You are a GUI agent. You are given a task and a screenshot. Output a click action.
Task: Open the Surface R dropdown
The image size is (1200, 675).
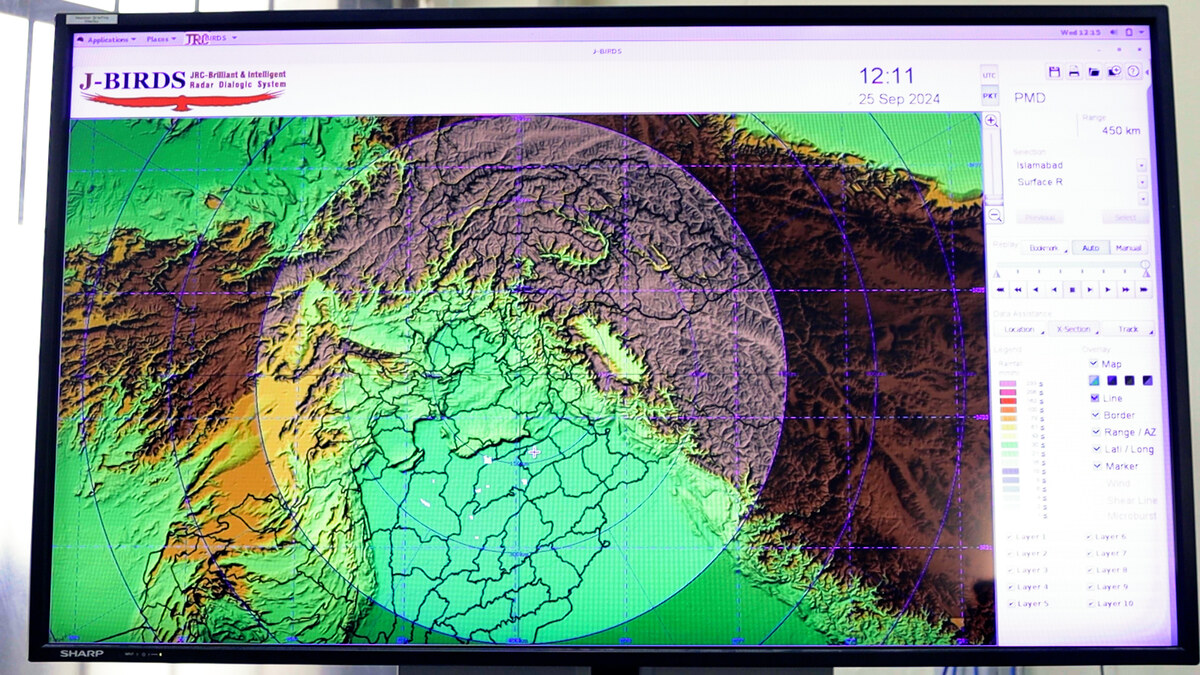[x=1142, y=182]
